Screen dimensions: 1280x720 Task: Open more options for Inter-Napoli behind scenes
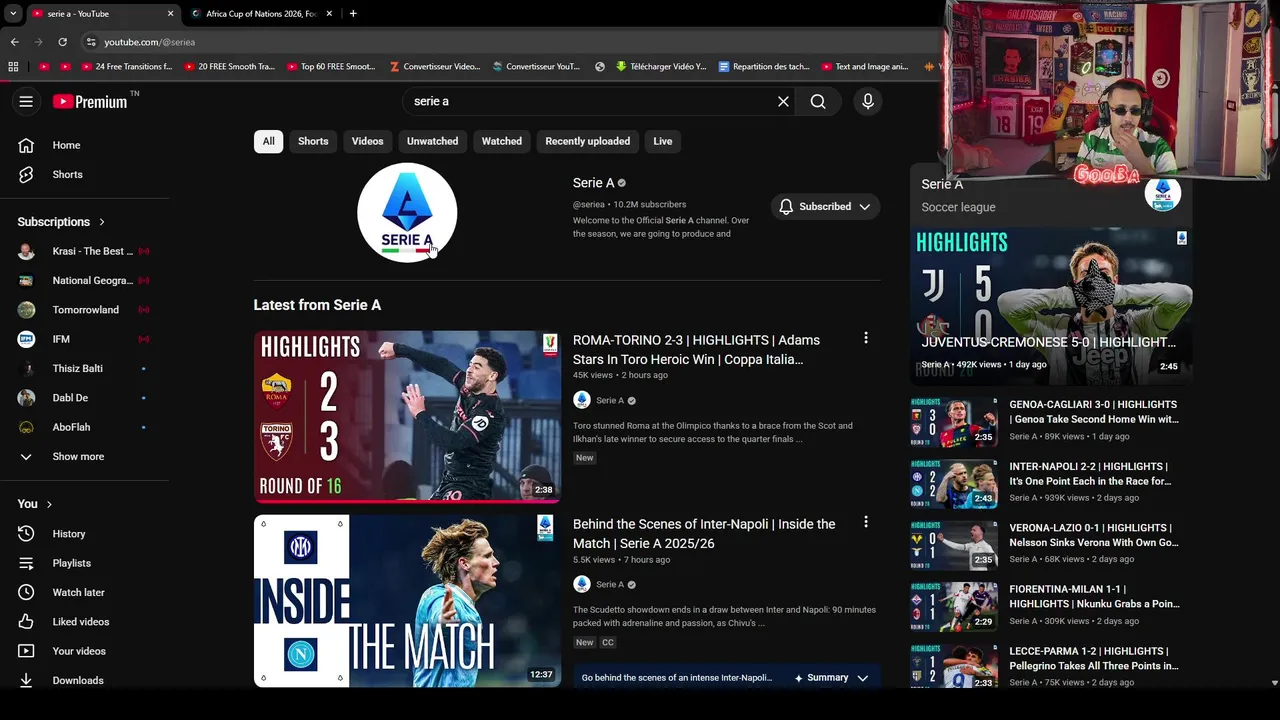(866, 522)
